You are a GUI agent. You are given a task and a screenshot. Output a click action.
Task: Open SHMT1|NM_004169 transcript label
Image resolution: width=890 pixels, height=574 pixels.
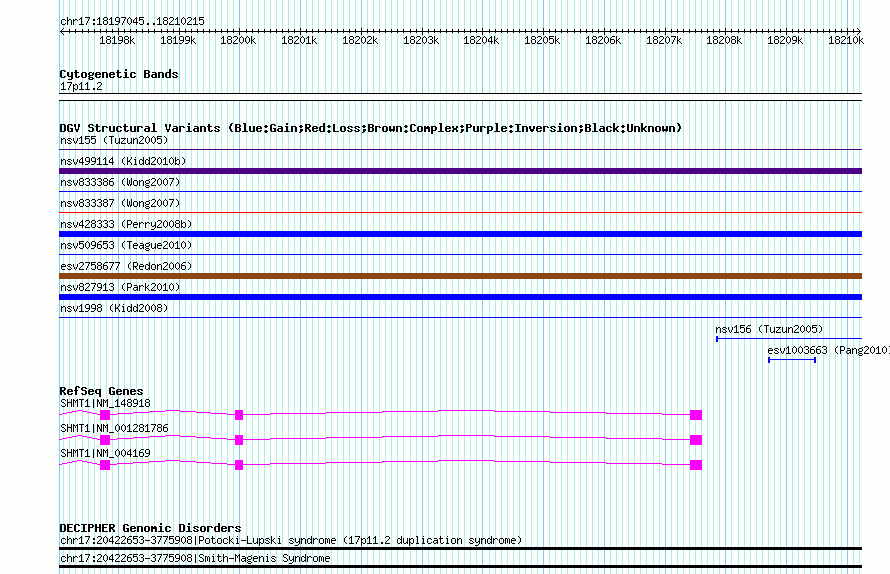pos(106,453)
